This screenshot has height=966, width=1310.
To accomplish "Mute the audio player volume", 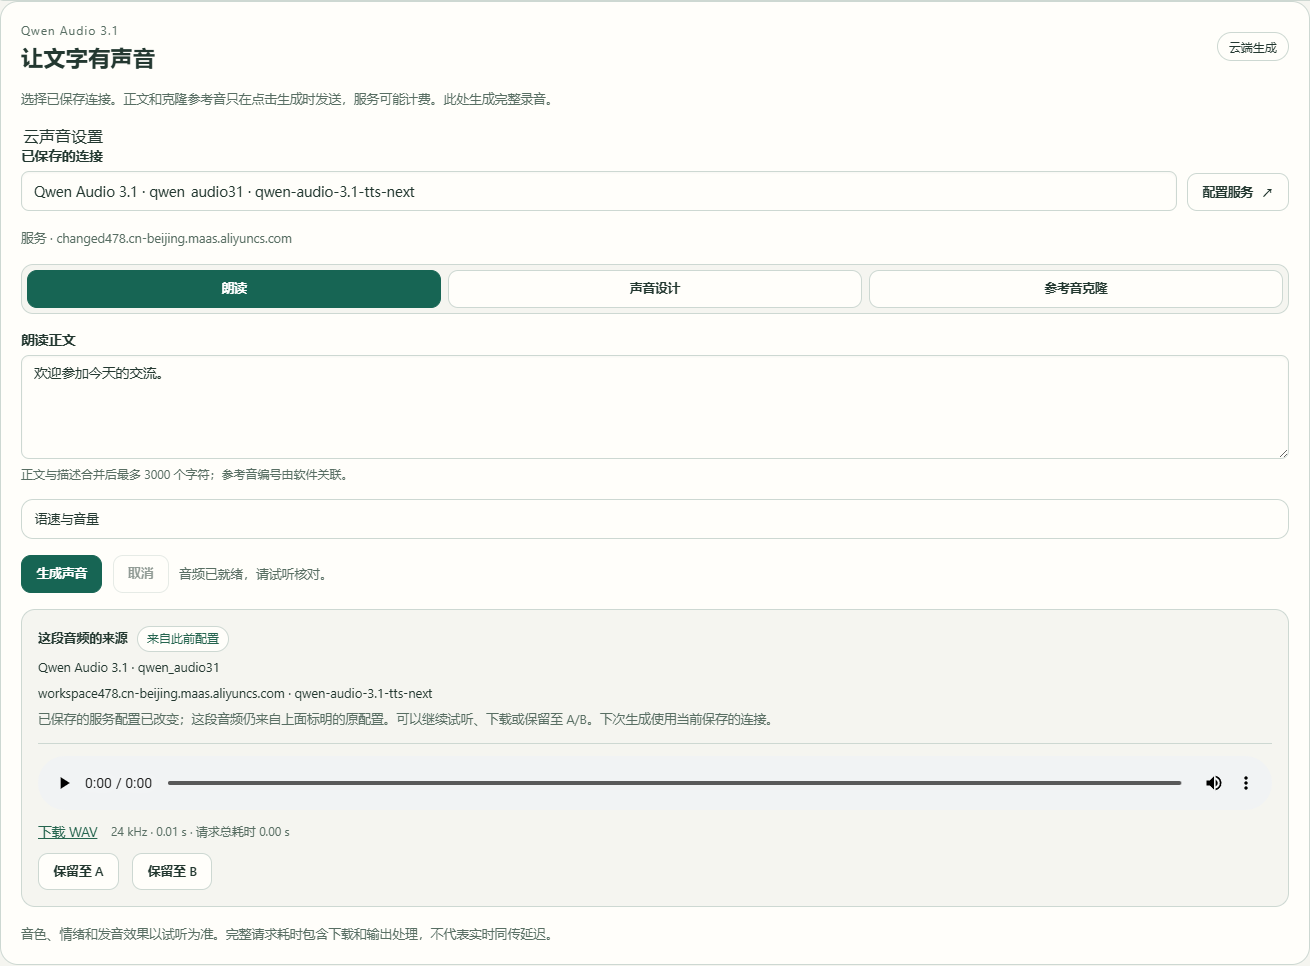I will (1214, 783).
